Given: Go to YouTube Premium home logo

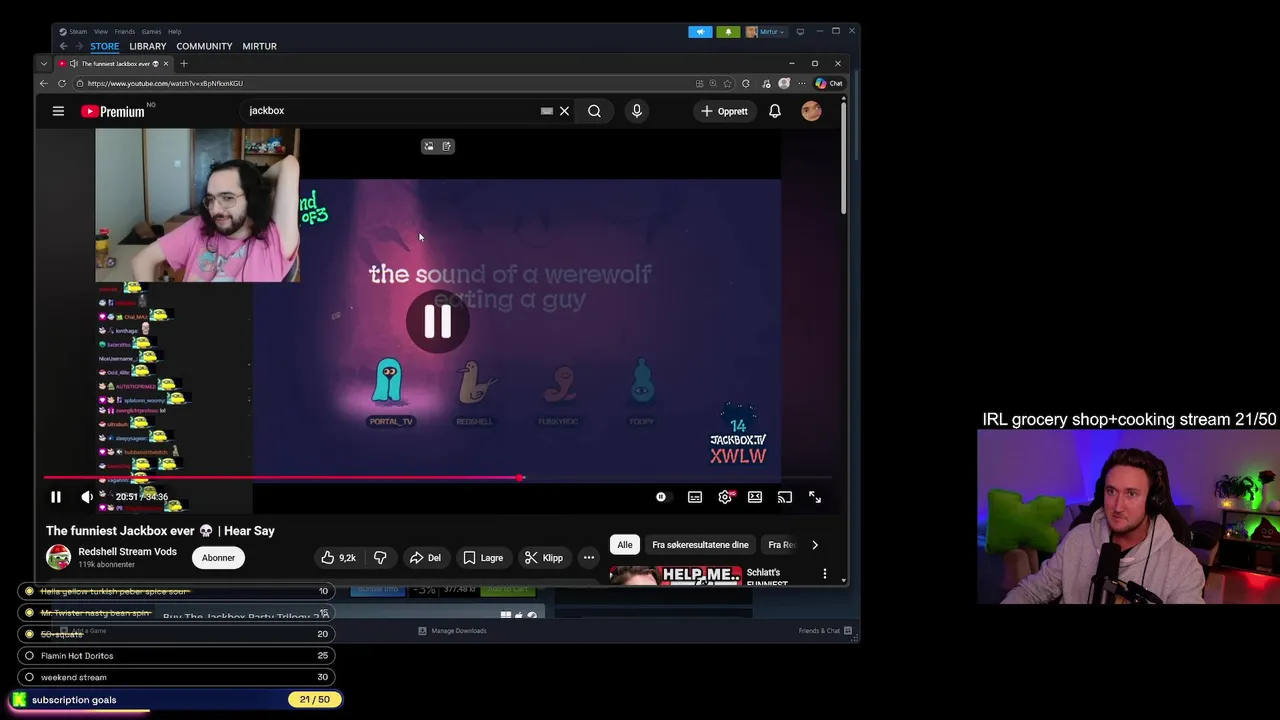Looking at the screenshot, I should [113, 111].
